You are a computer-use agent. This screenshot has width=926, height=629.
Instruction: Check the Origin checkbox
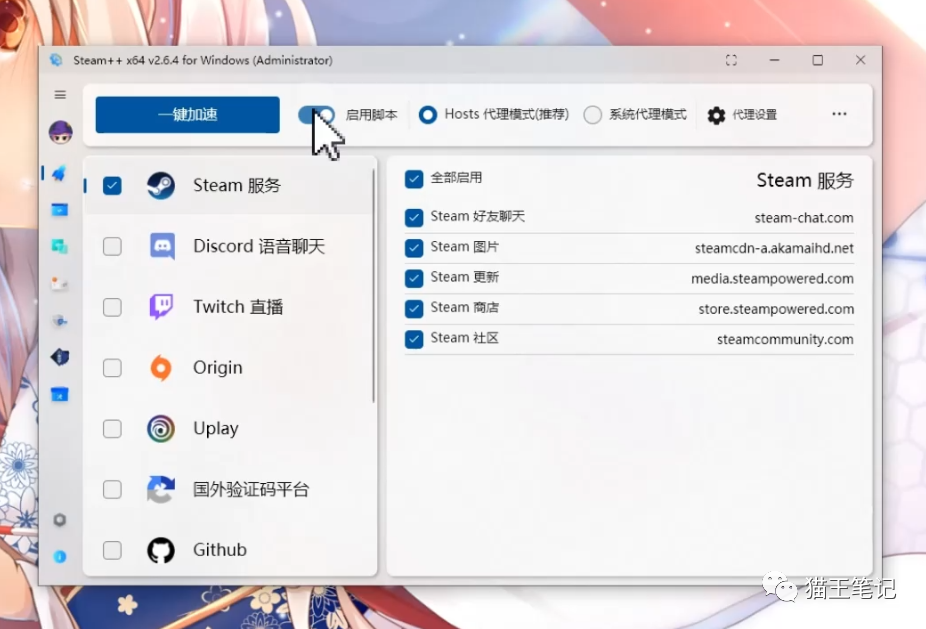point(112,368)
